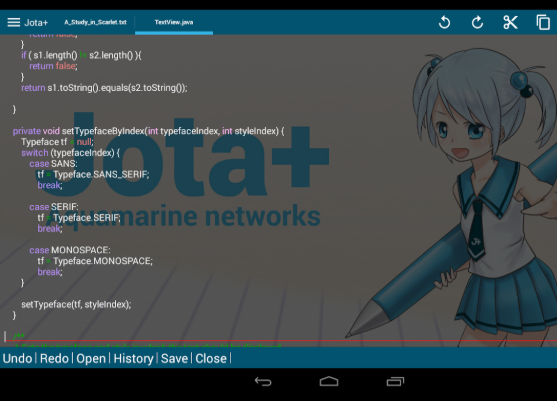The height and width of the screenshot is (401, 557).
Task: Tap Close in bottom toolbar
Action: 211,358
